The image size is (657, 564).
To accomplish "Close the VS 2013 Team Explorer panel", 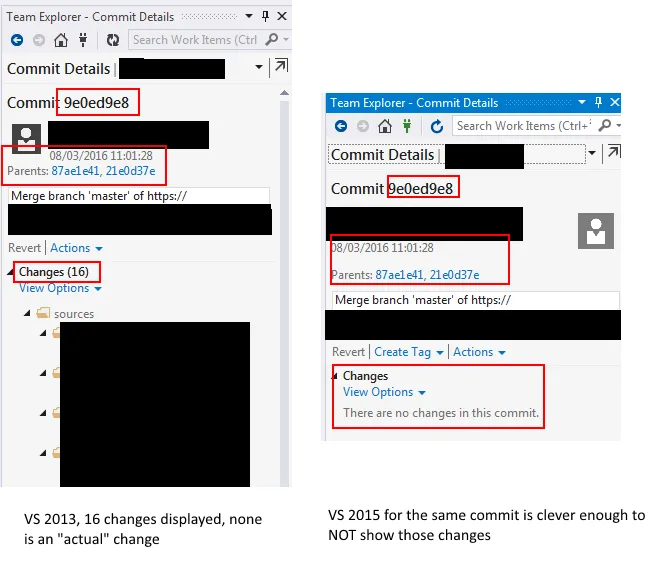I will click(x=282, y=16).
